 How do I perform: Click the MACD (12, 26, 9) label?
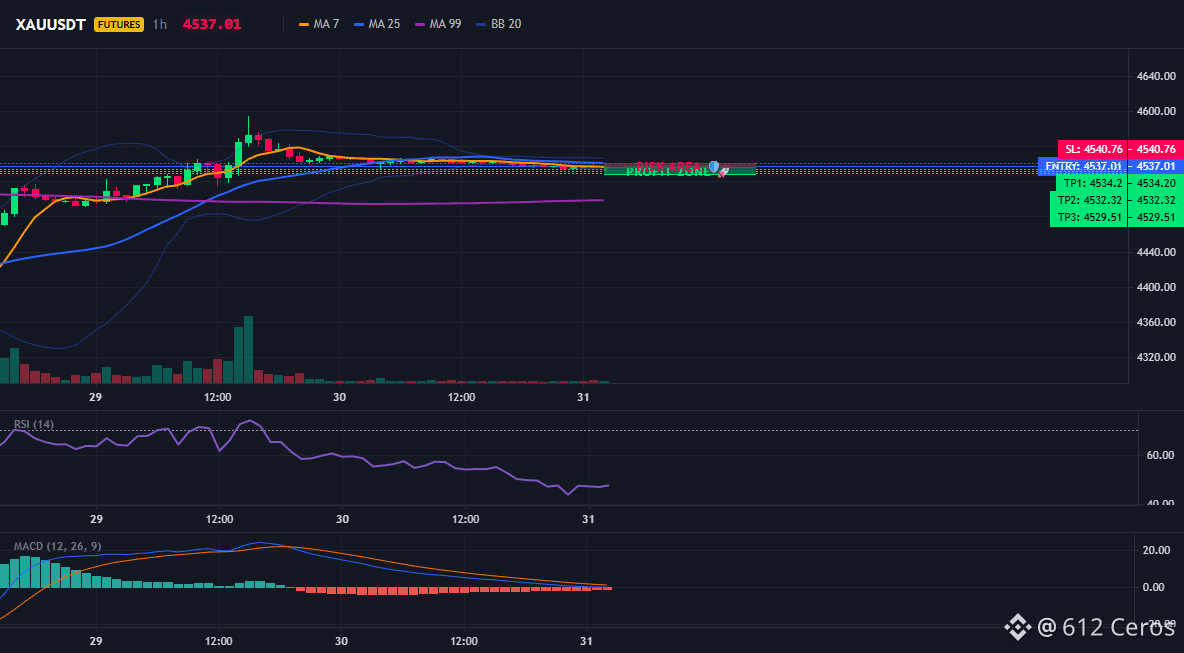click(57, 546)
